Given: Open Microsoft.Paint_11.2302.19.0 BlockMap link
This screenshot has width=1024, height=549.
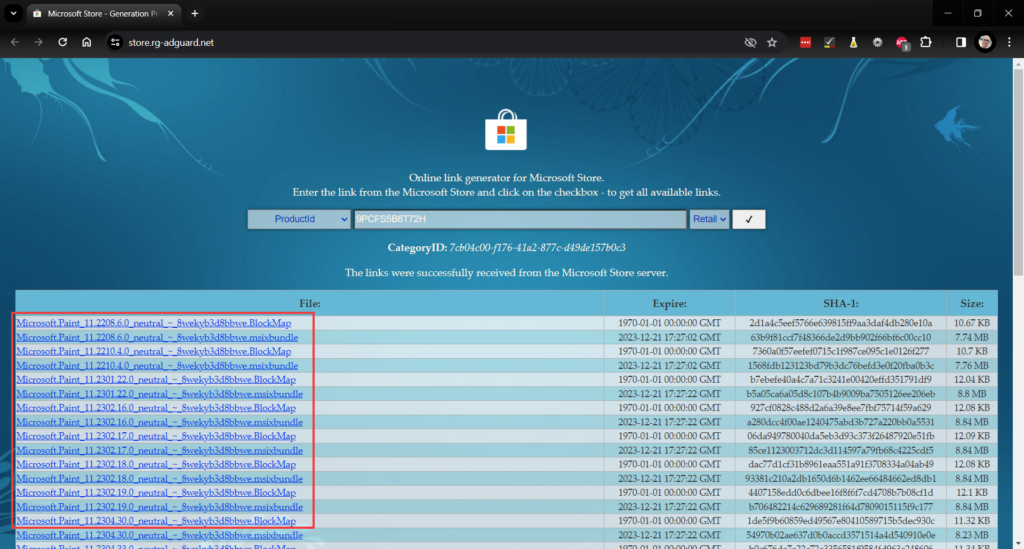Looking at the screenshot, I should click(156, 493).
